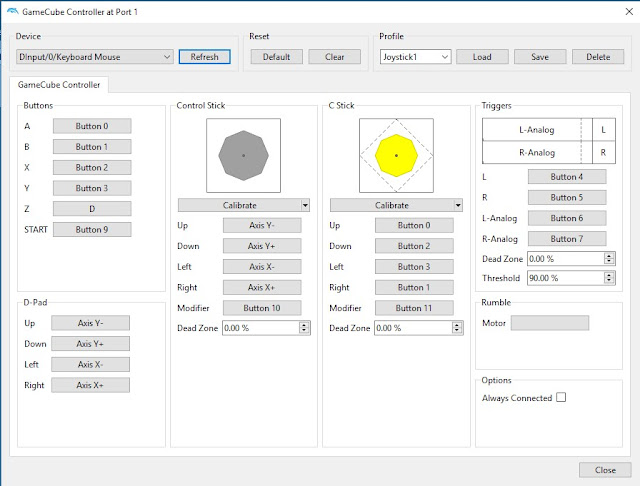
Task: Remap the A button (Button 0)
Action: tap(92, 126)
